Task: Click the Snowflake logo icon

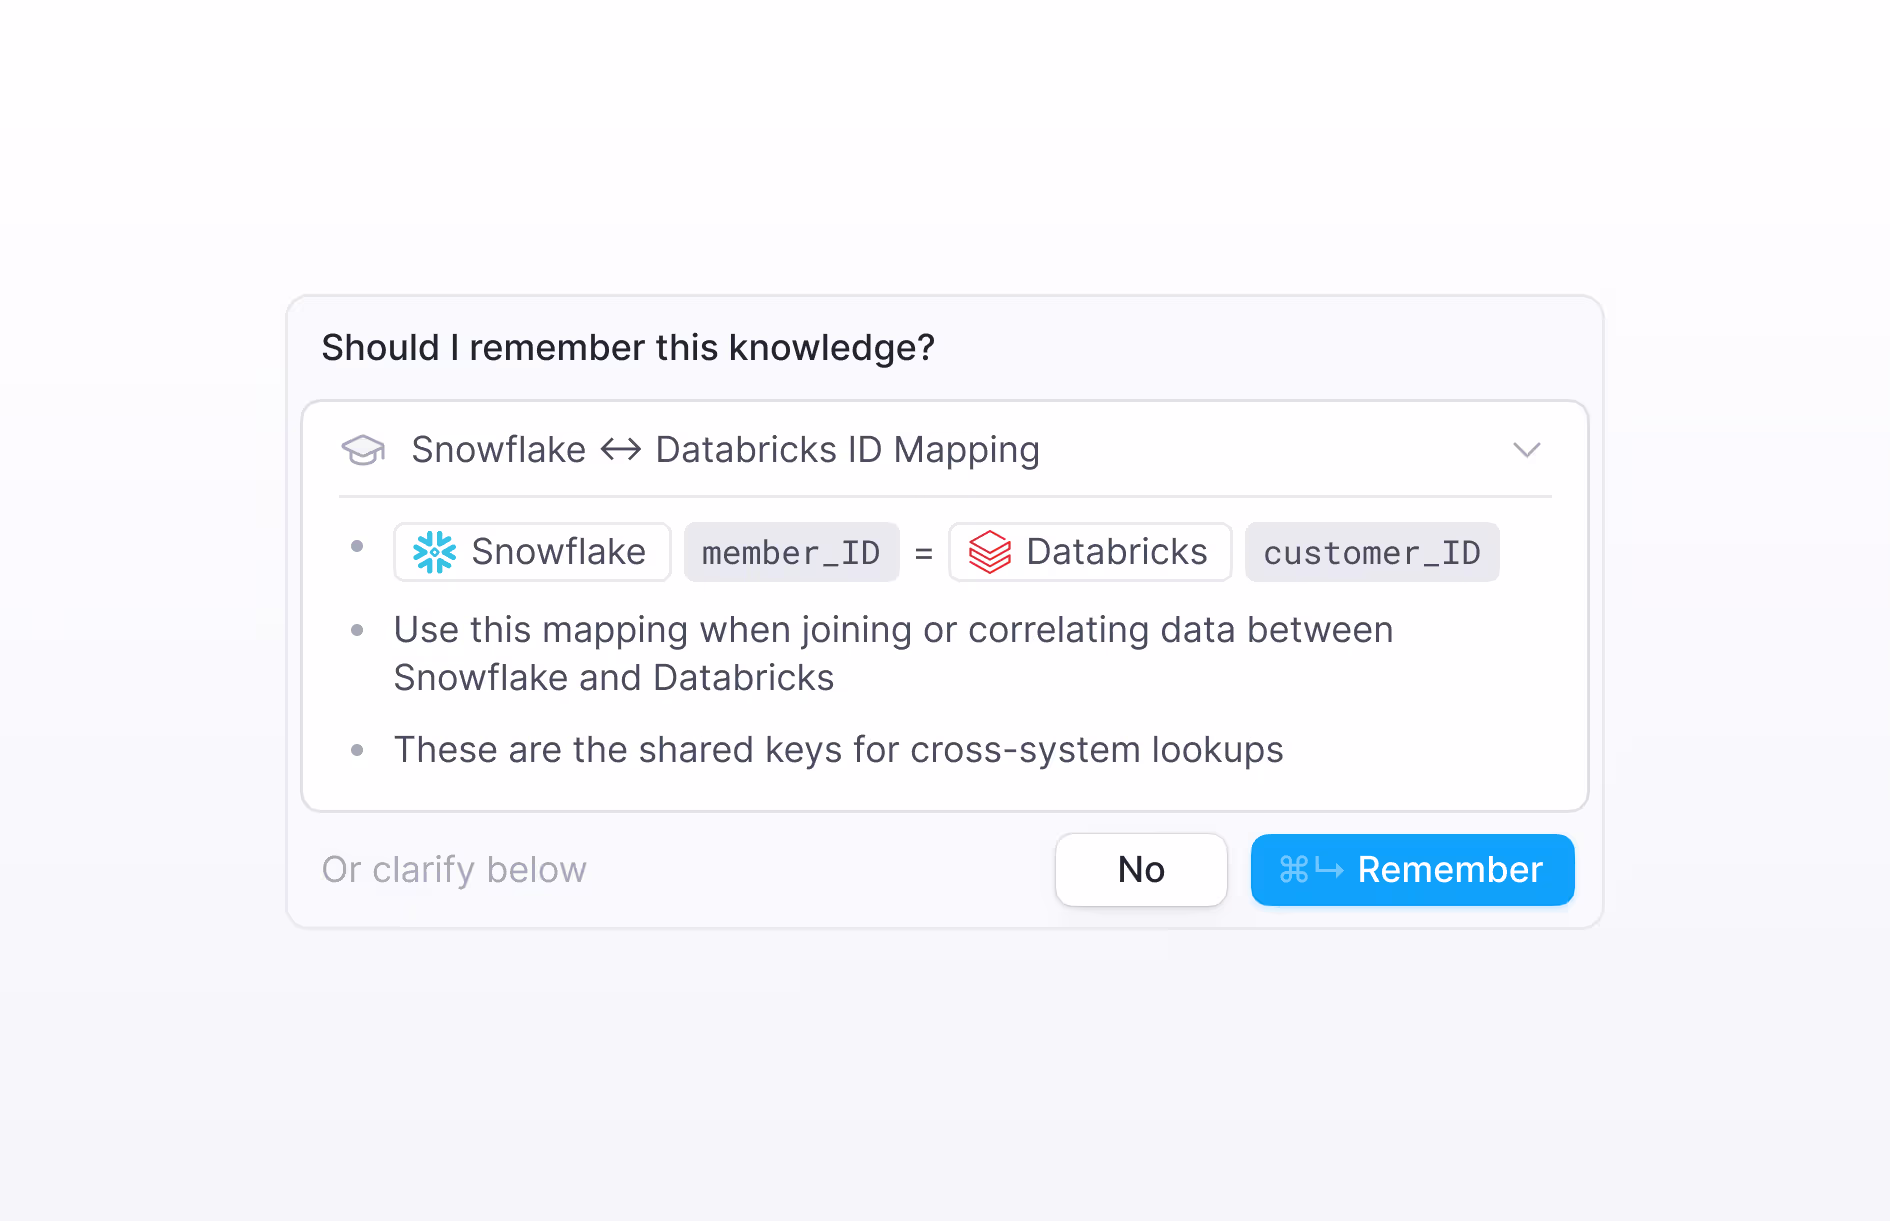Action: (435, 552)
